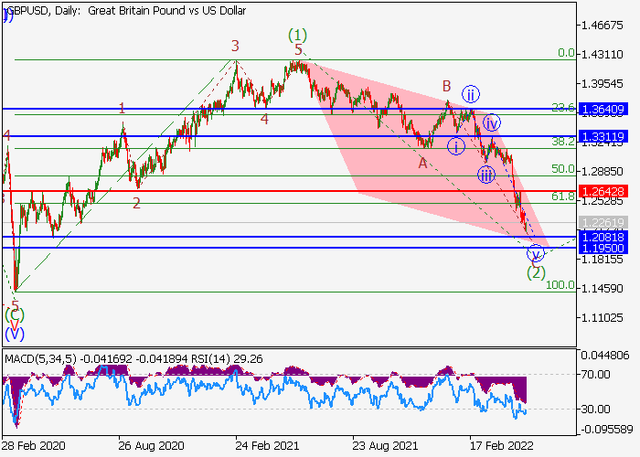
Task: Select the circled v wave marker
Action: 535,254
